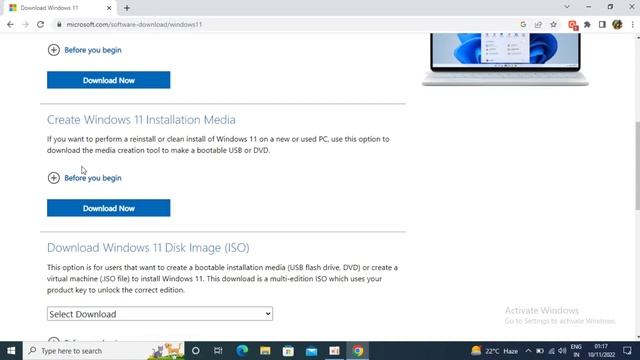
Task: Click the volume speaker icon
Action: click(562, 351)
